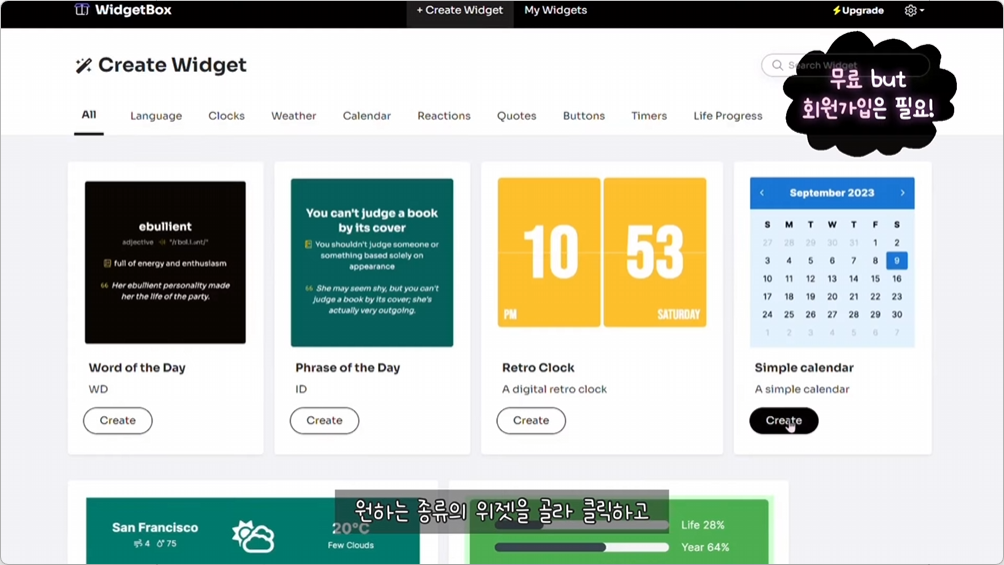This screenshot has width=1004, height=565.
Task: Click the Word of the Day title
Action: (x=137, y=368)
